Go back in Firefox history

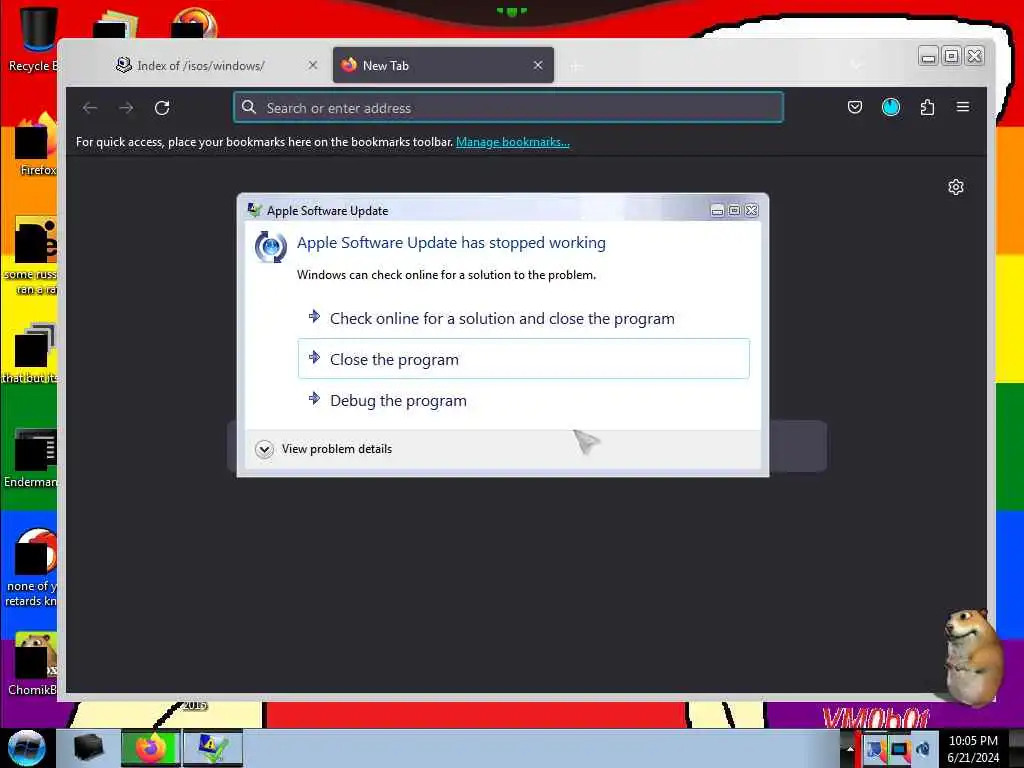[x=90, y=108]
